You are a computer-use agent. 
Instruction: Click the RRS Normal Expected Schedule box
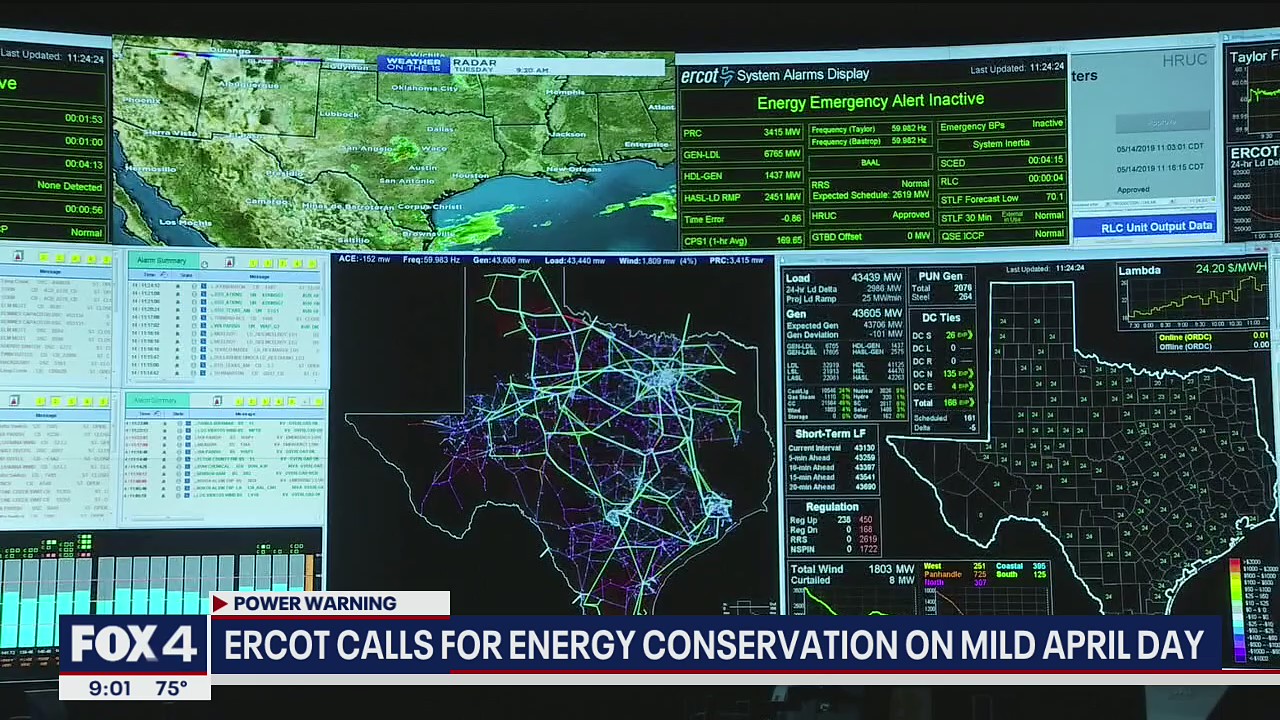coord(871,190)
